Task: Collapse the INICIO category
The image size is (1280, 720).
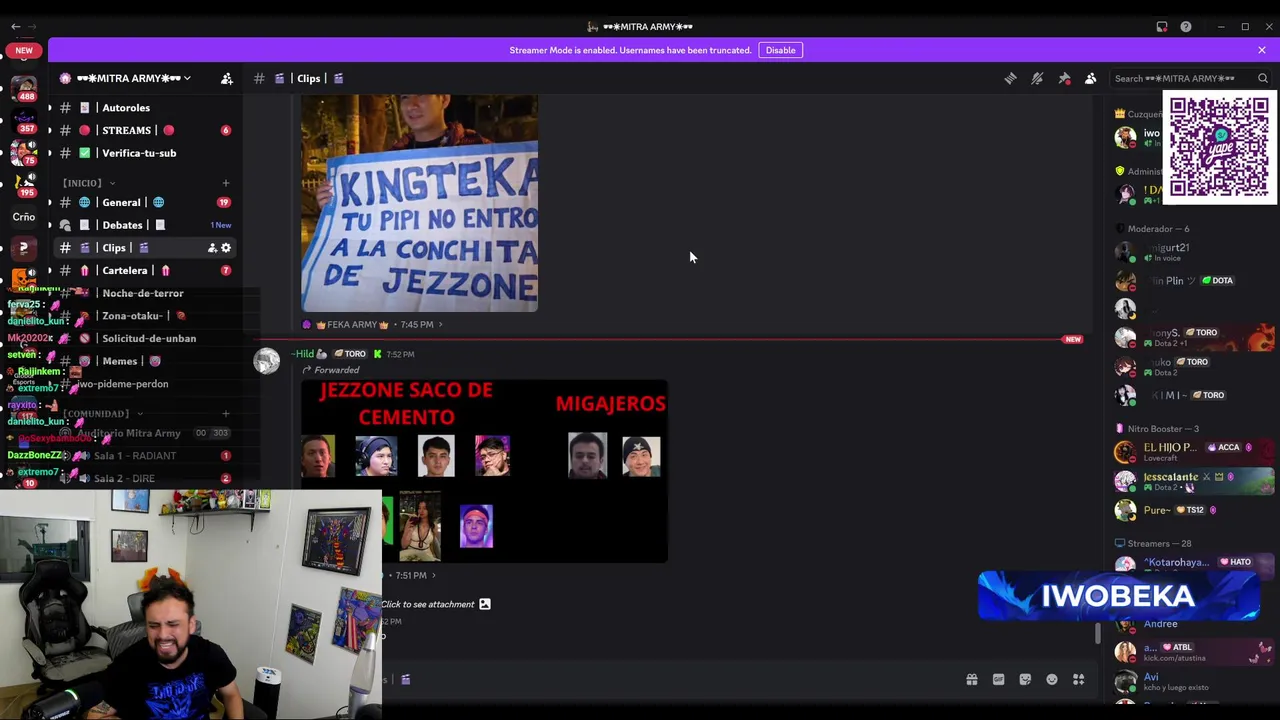Action: click(88, 183)
